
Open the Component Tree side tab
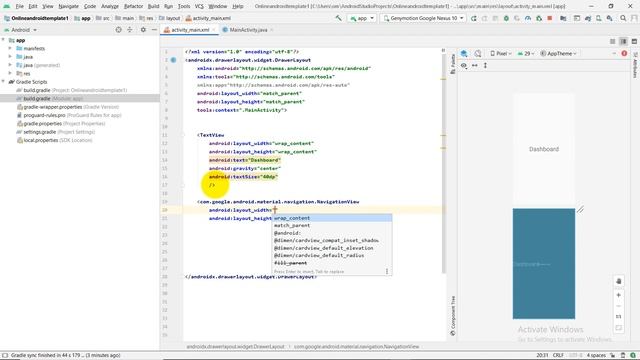(x=453, y=316)
